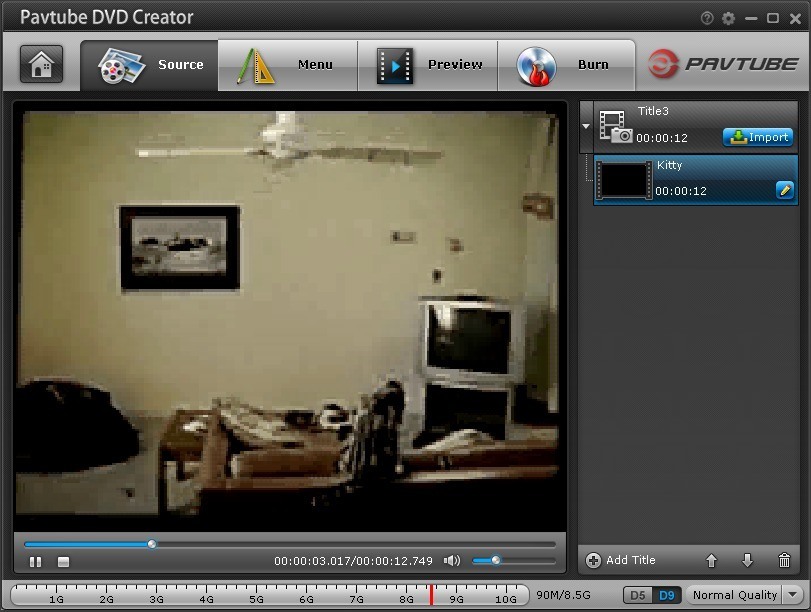Viewport: 811px width, 612px height.
Task: Stop the video preview
Action: click(x=63, y=562)
